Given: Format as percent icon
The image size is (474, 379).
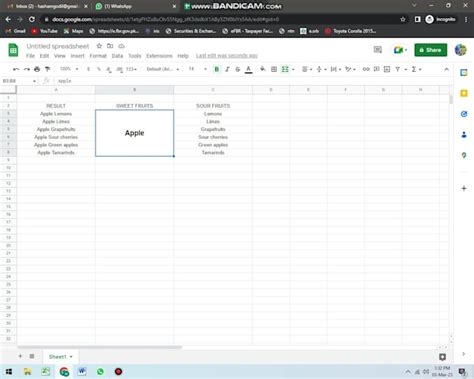Looking at the screenshot, I should click(x=99, y=69).
